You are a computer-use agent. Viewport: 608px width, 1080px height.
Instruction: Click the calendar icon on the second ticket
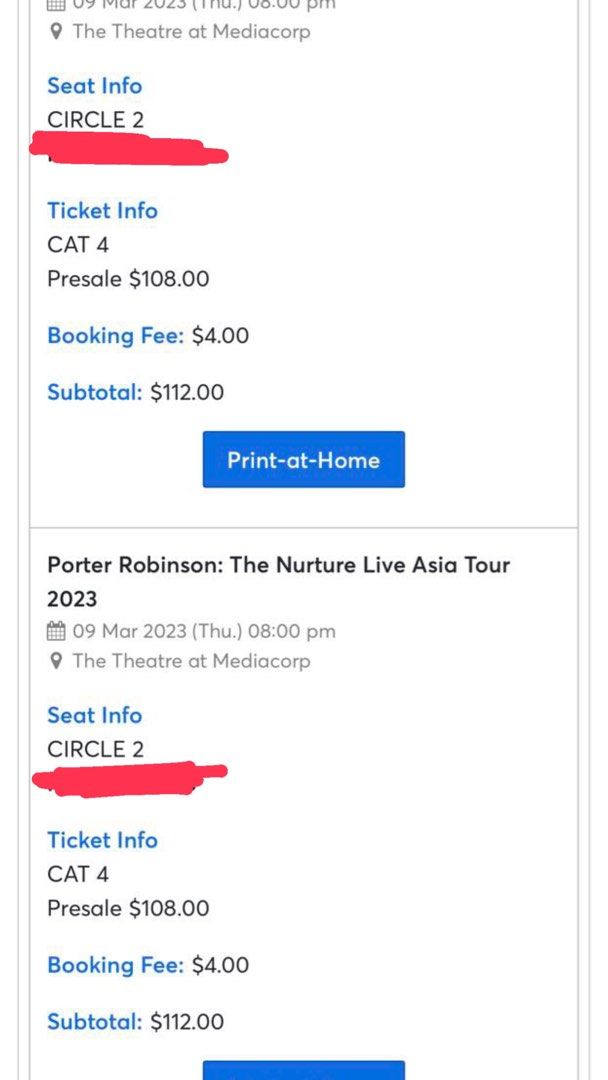pos(55,631)
